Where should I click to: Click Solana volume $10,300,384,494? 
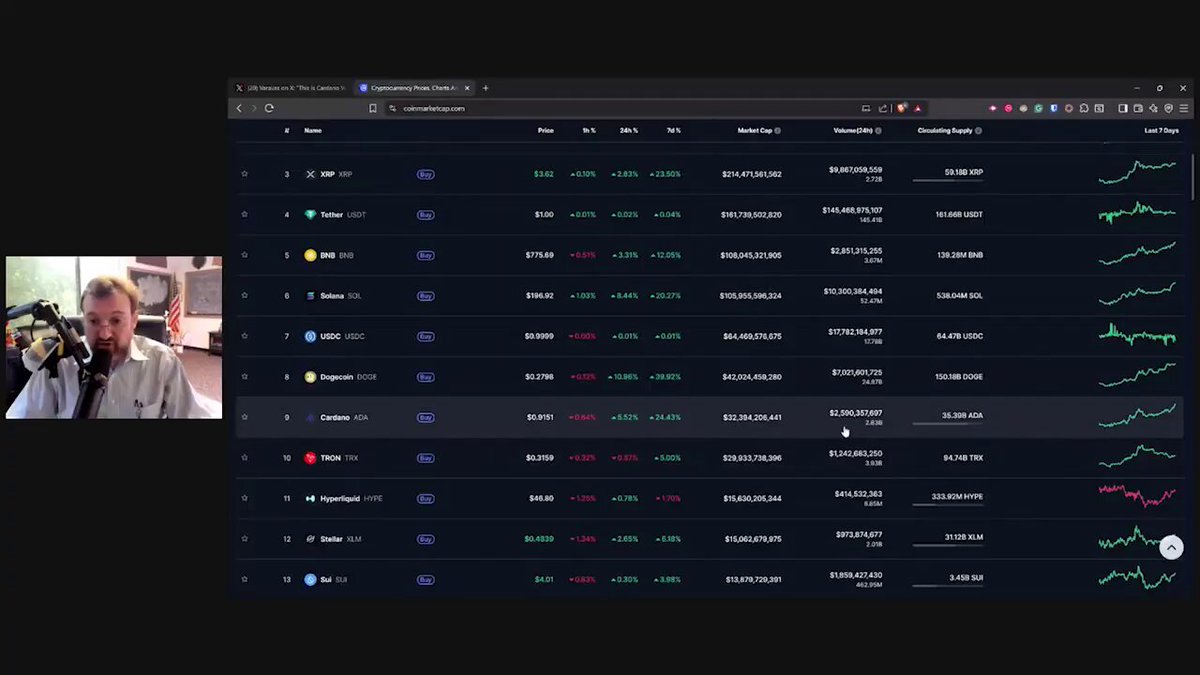coord(853,291)
